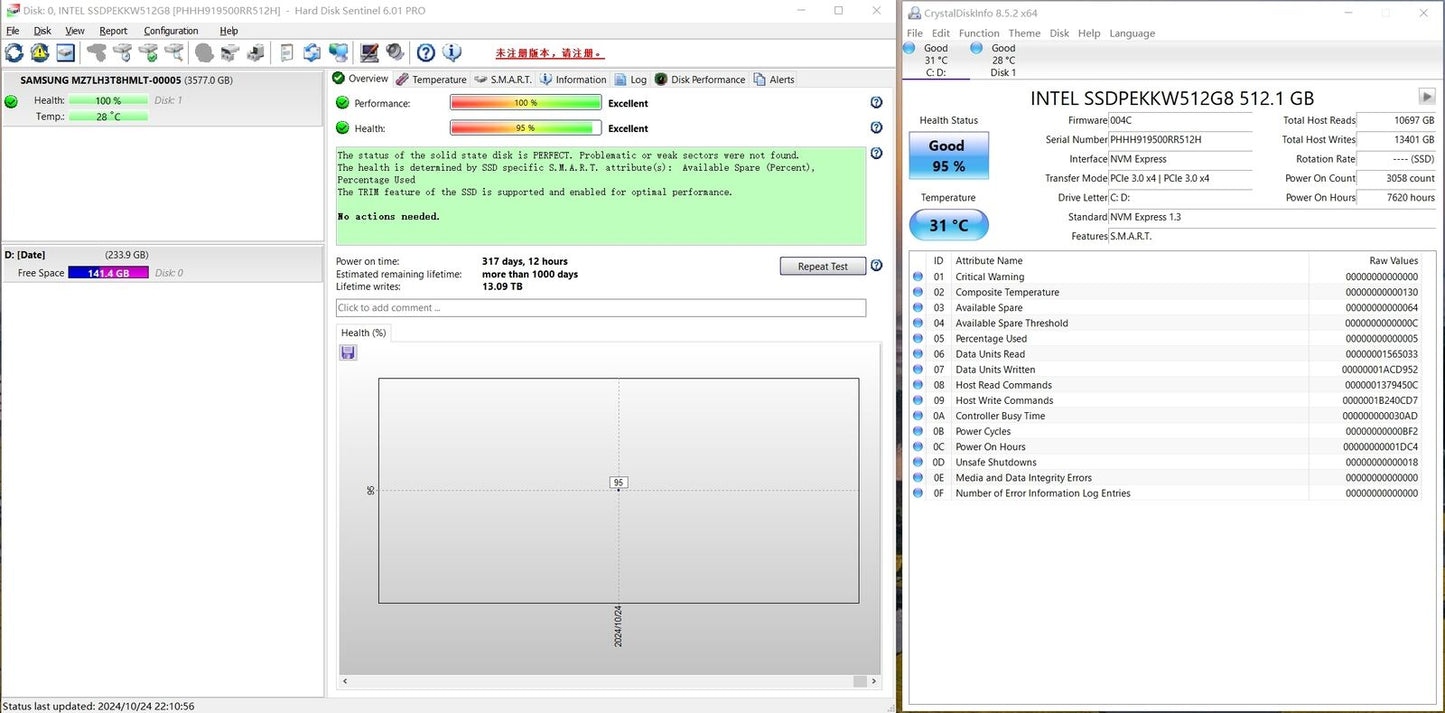This screenshot has width=1445, height=713.
Task: Click the 'Click to add comment' field
Action: point(601,308)
